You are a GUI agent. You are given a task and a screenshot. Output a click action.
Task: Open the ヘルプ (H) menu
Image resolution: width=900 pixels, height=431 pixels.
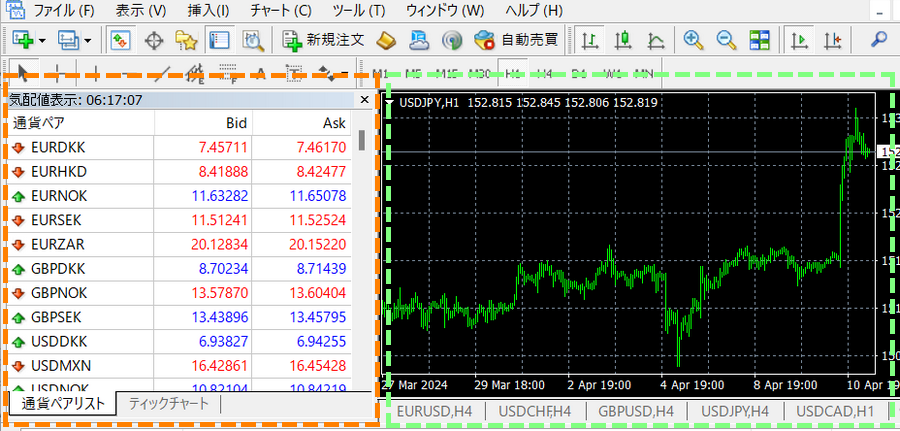tap(534, 10)
